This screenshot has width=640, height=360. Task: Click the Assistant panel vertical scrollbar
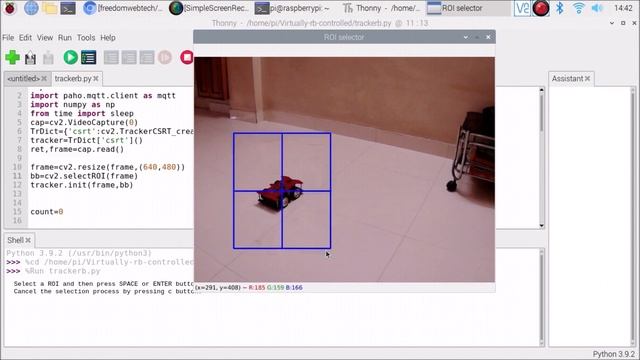pos(633,216)
